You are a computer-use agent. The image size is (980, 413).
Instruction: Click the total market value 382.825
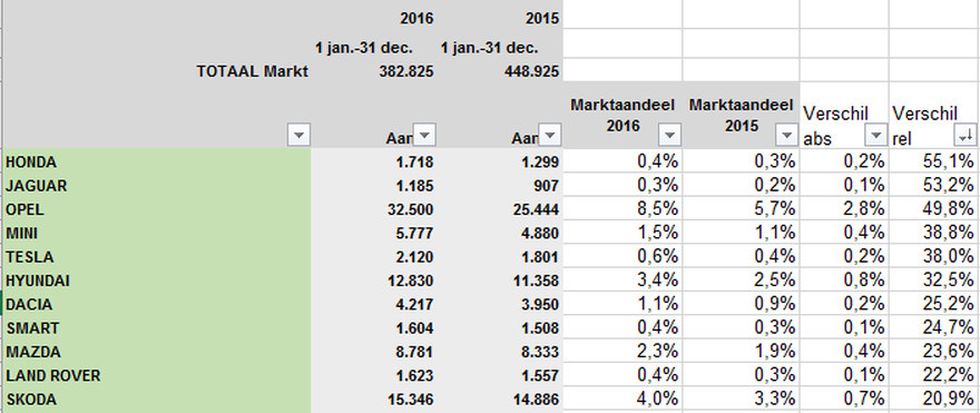pyautogui.click(x=406, y=71)
